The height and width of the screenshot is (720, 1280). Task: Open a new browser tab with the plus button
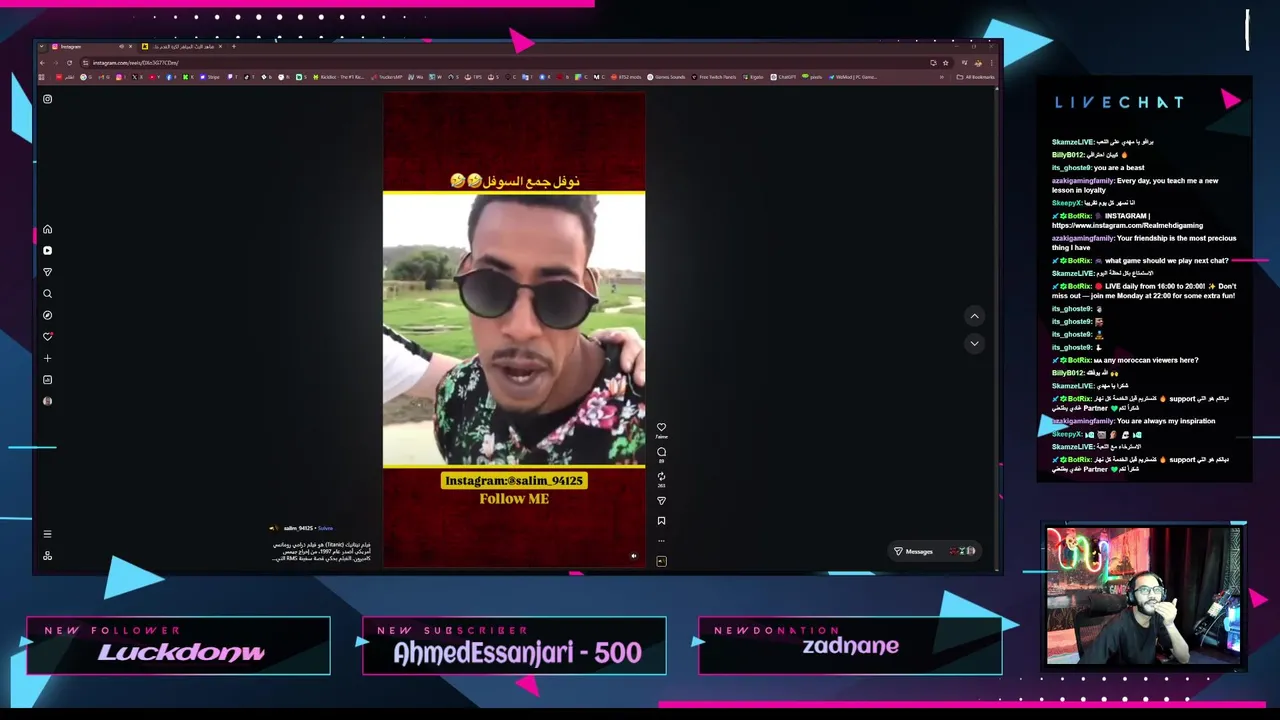coord(234,46)
